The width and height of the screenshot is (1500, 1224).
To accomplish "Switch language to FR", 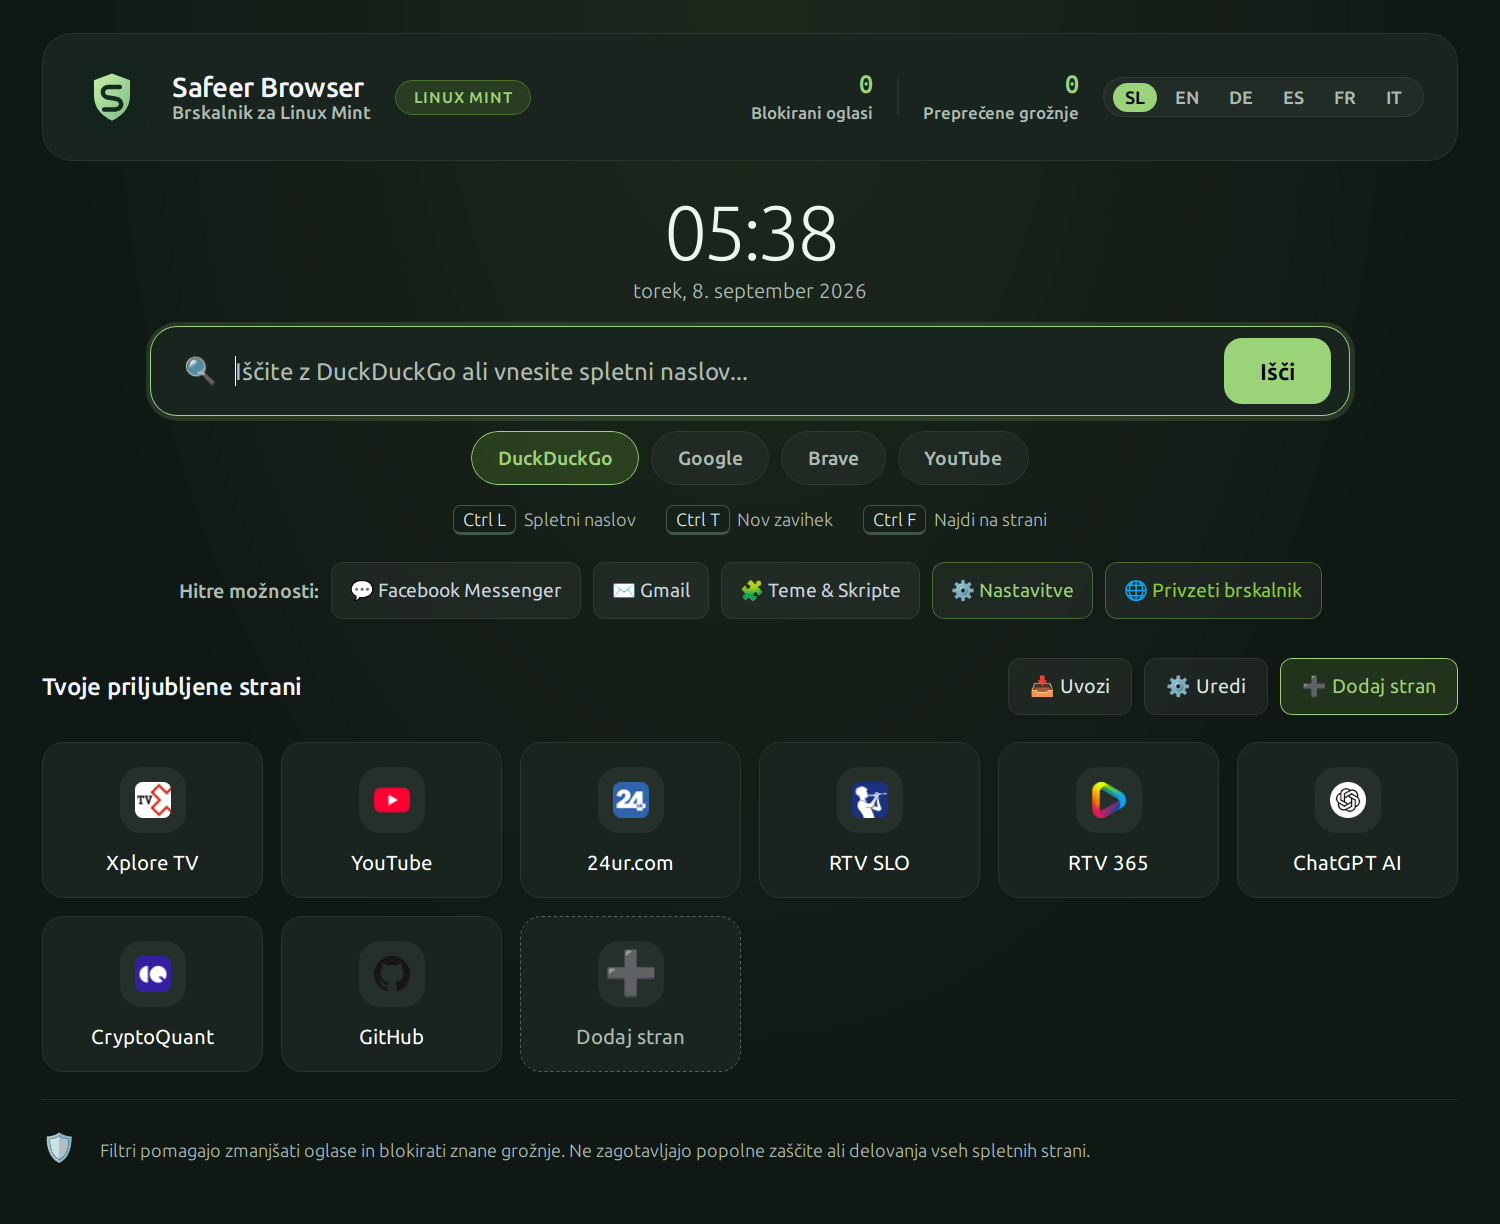I will coord(1345,98).
